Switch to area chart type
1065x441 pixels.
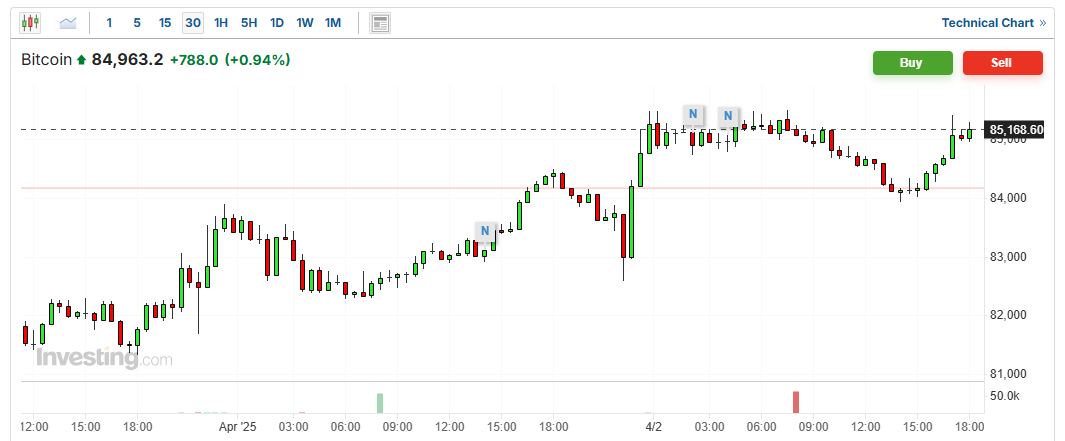click(68, 22)
